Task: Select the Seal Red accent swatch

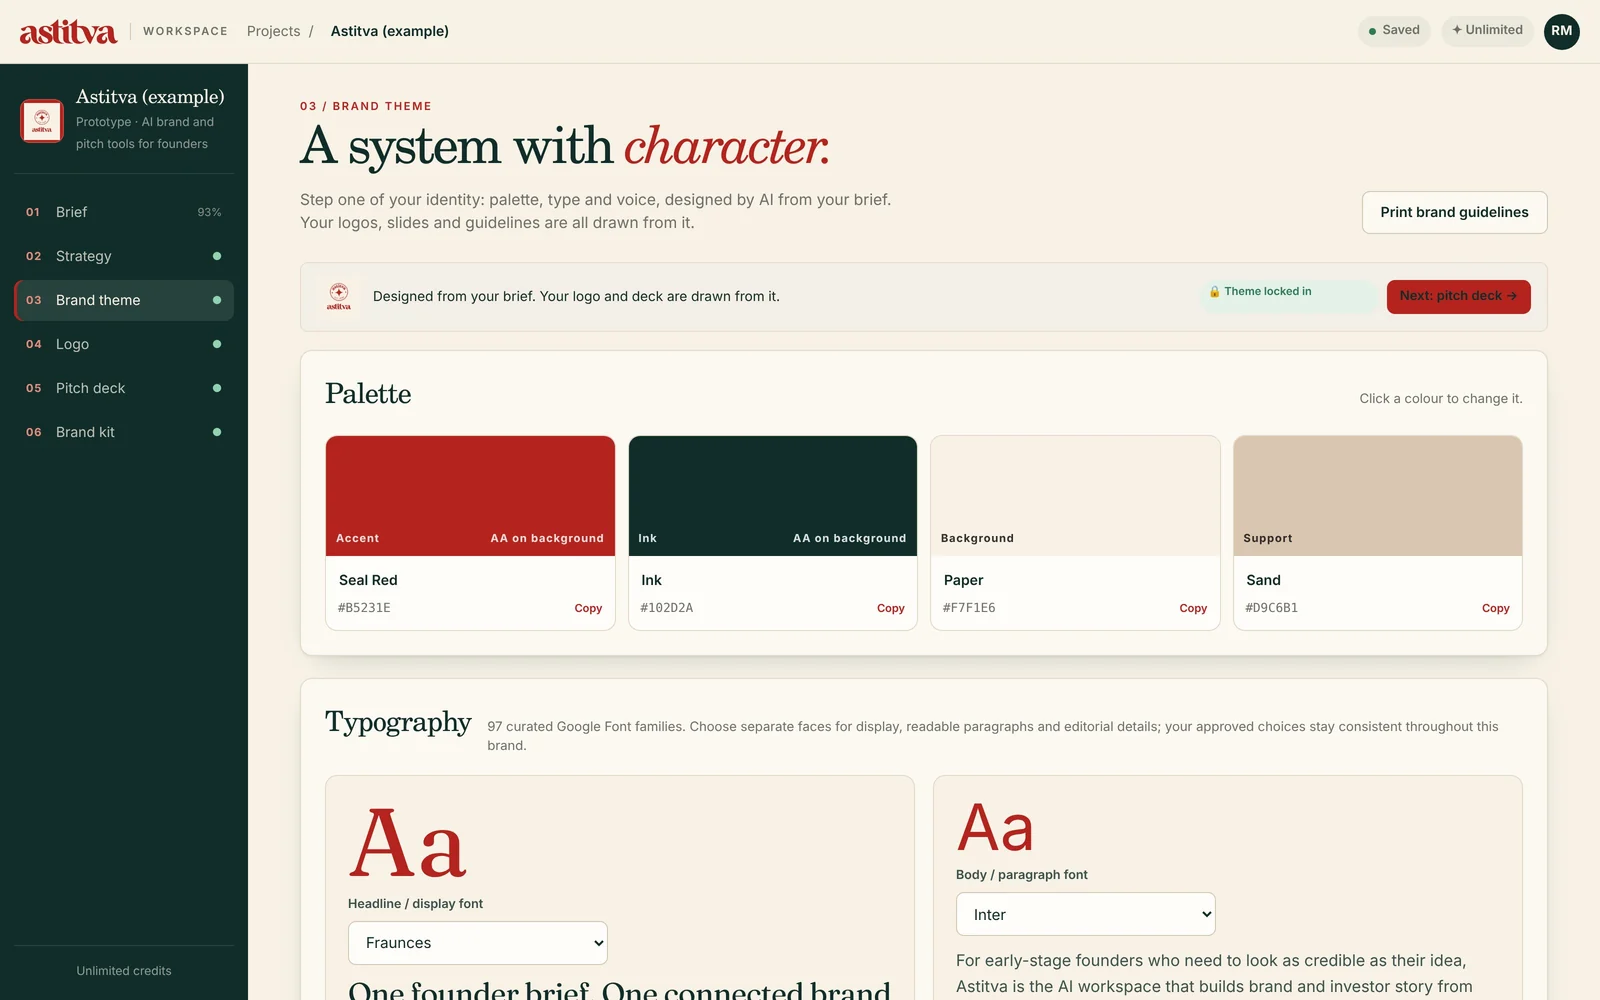Action: tap(470, 495)
